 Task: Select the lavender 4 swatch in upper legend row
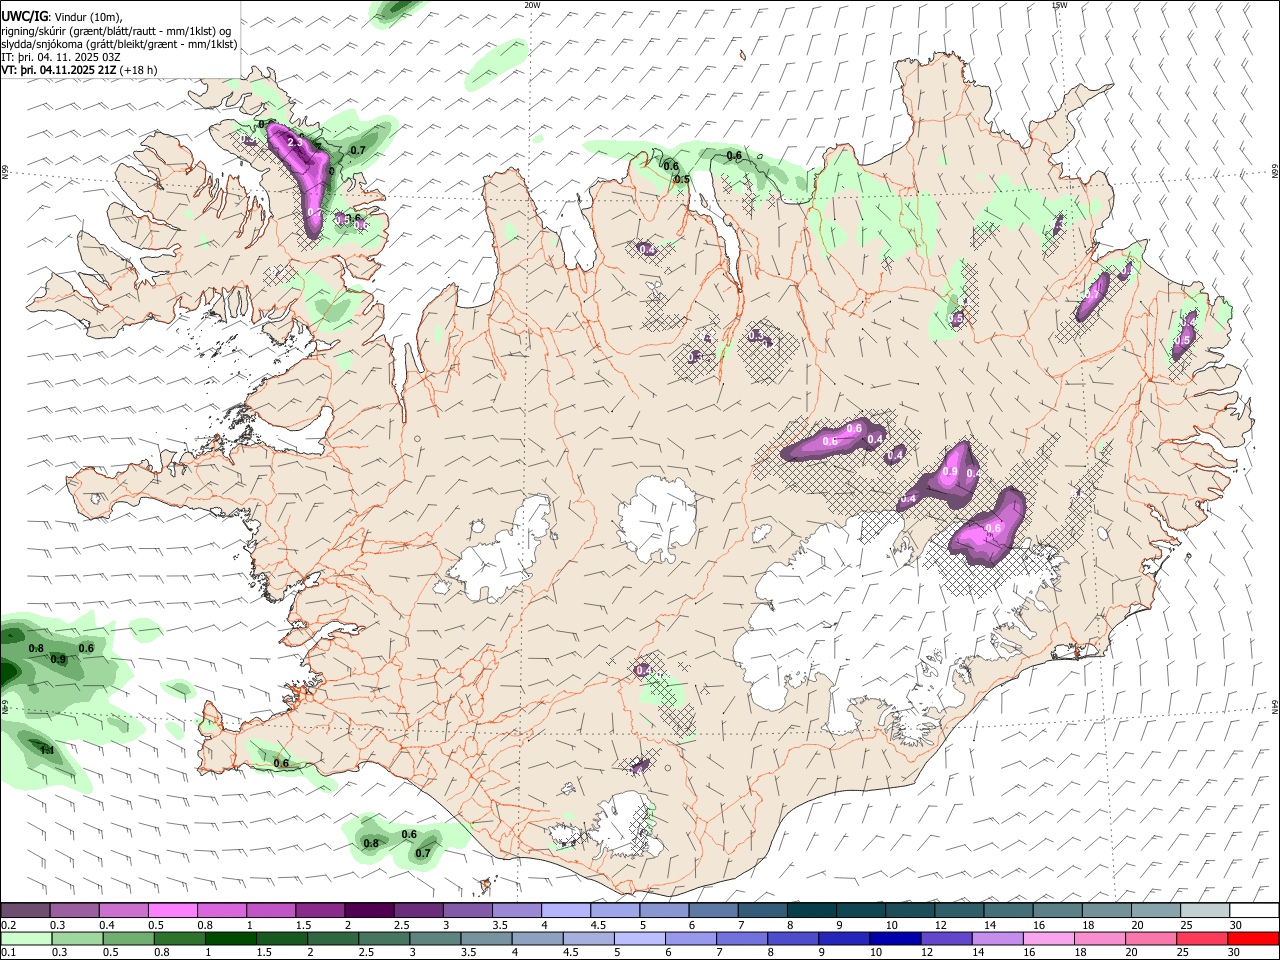(x=566, y=911)
